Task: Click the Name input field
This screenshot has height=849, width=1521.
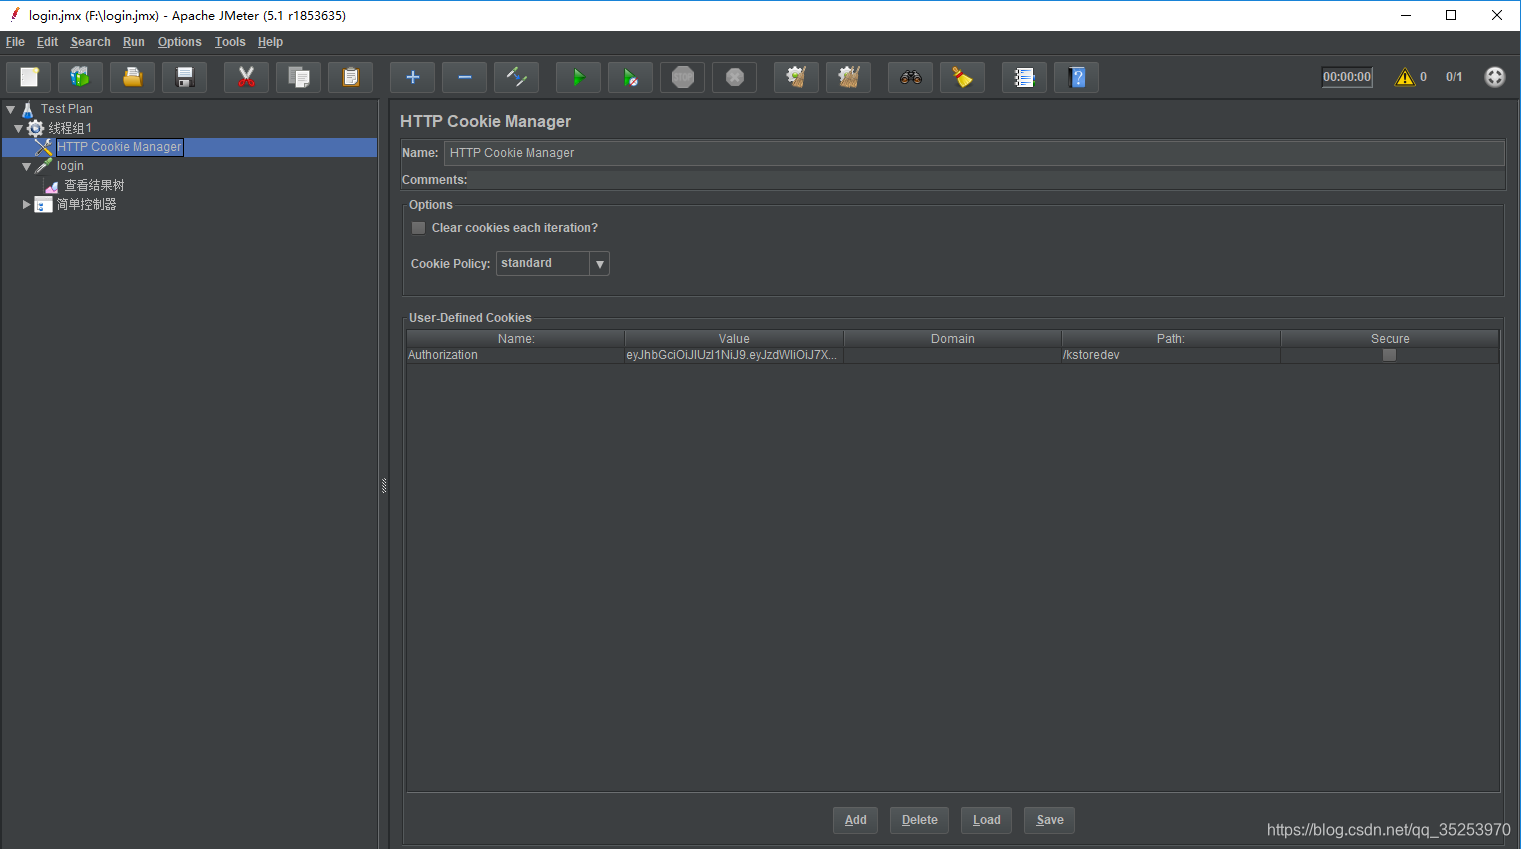Action: 974,153
